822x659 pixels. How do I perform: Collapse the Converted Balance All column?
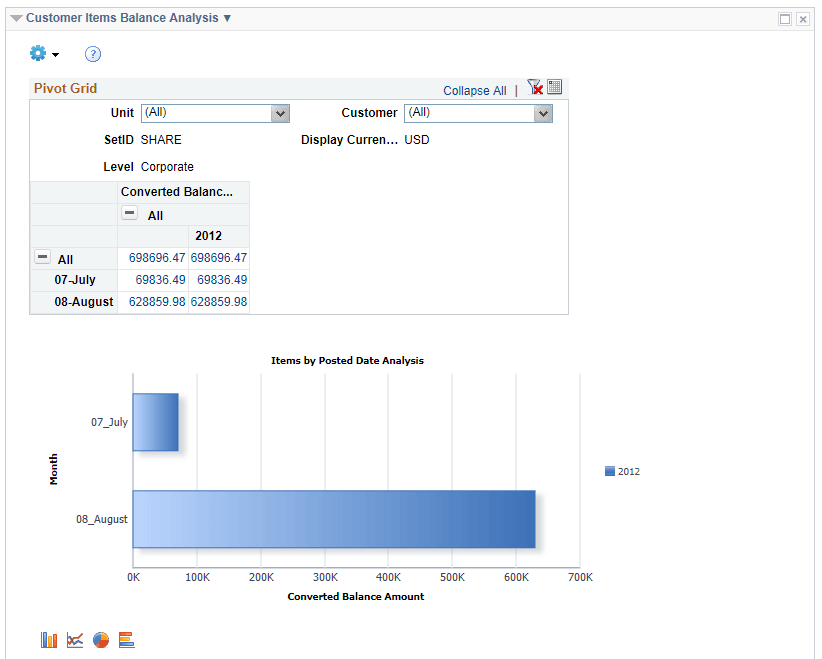click(x=129, y=213)
